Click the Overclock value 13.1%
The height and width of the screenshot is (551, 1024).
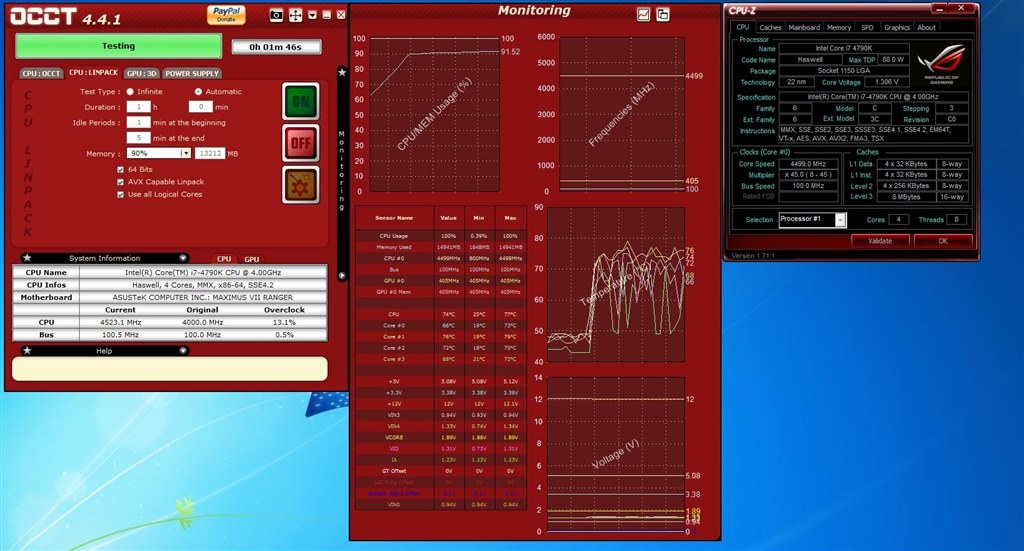pos(285,322)
